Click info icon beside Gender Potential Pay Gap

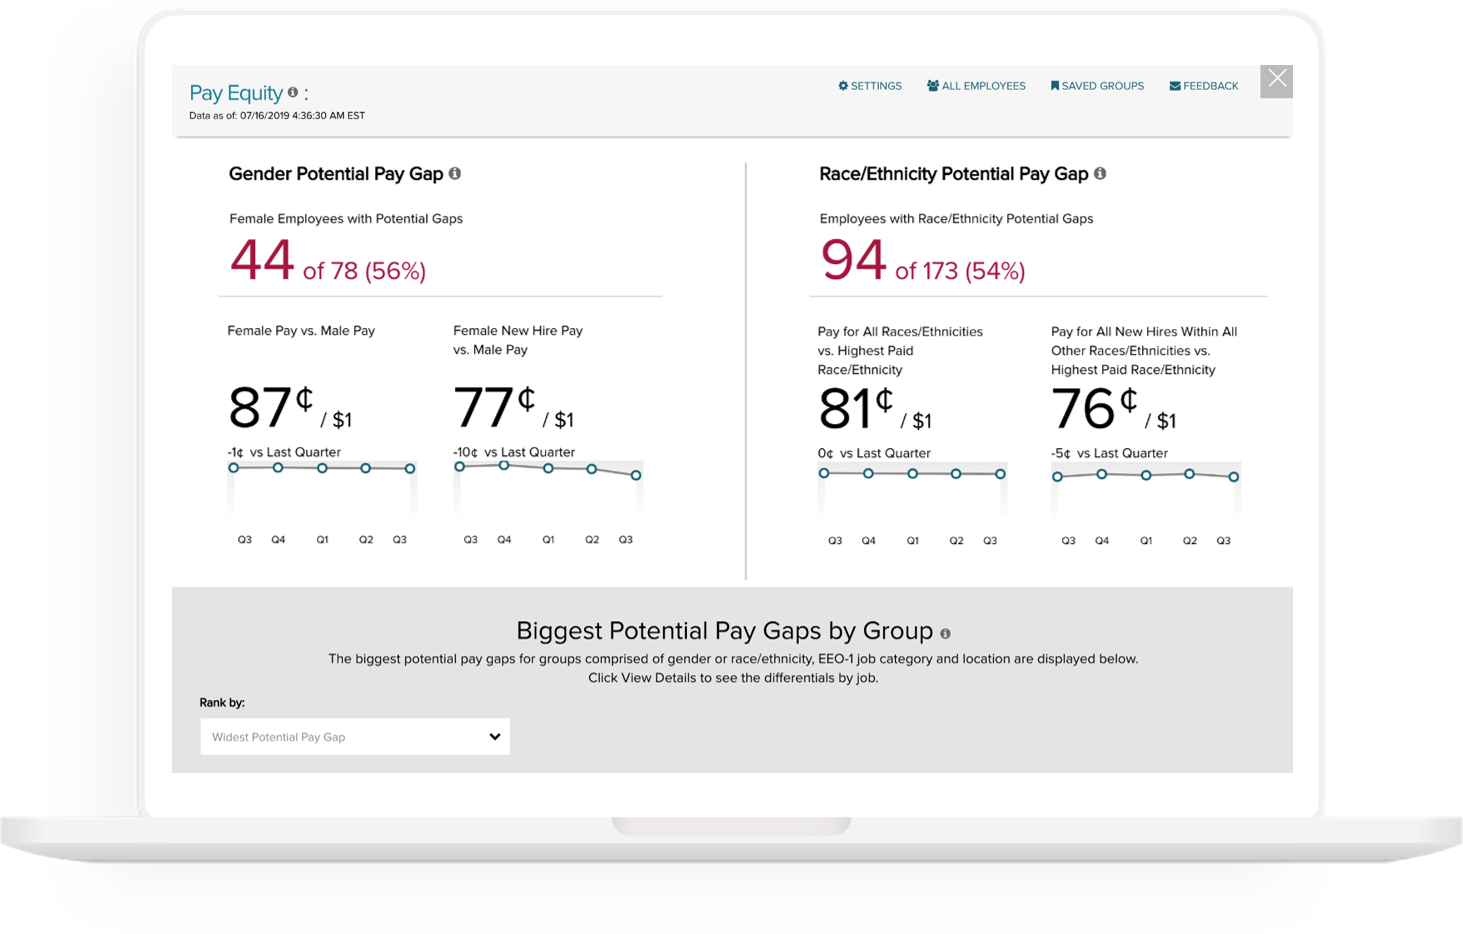coord(455,173)
